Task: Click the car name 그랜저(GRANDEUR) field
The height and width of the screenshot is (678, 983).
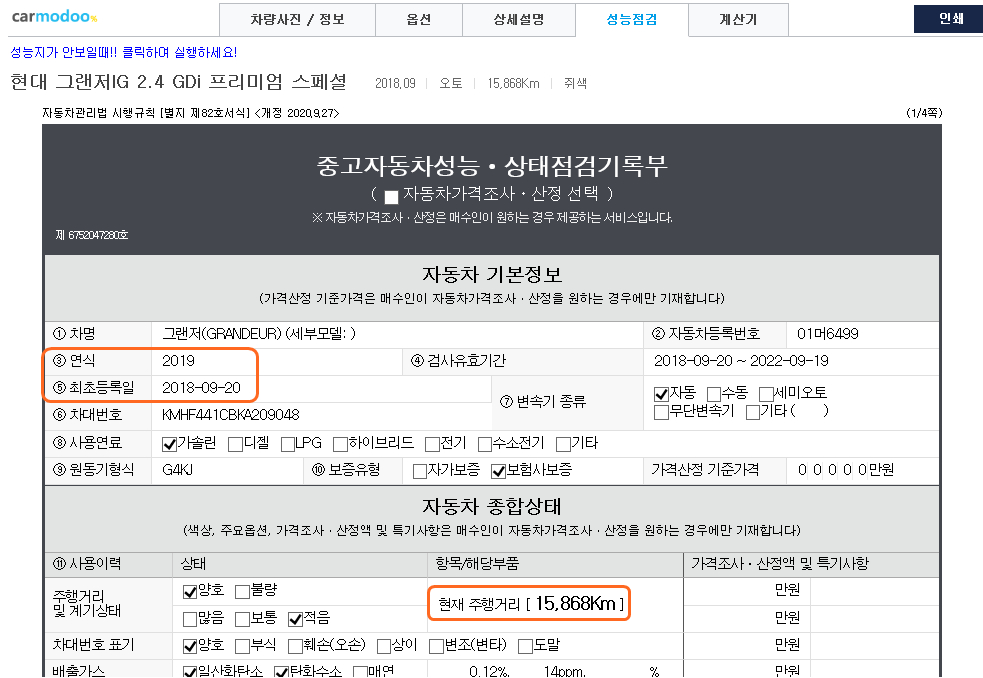Action: click(259, 334)
